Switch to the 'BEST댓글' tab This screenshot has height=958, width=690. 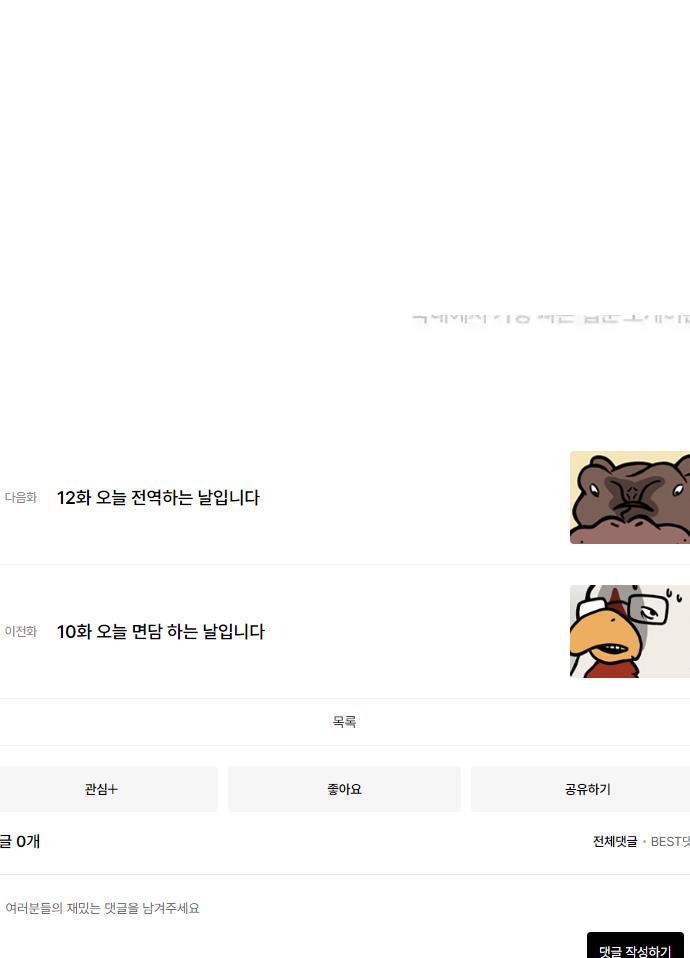(670, 841)
